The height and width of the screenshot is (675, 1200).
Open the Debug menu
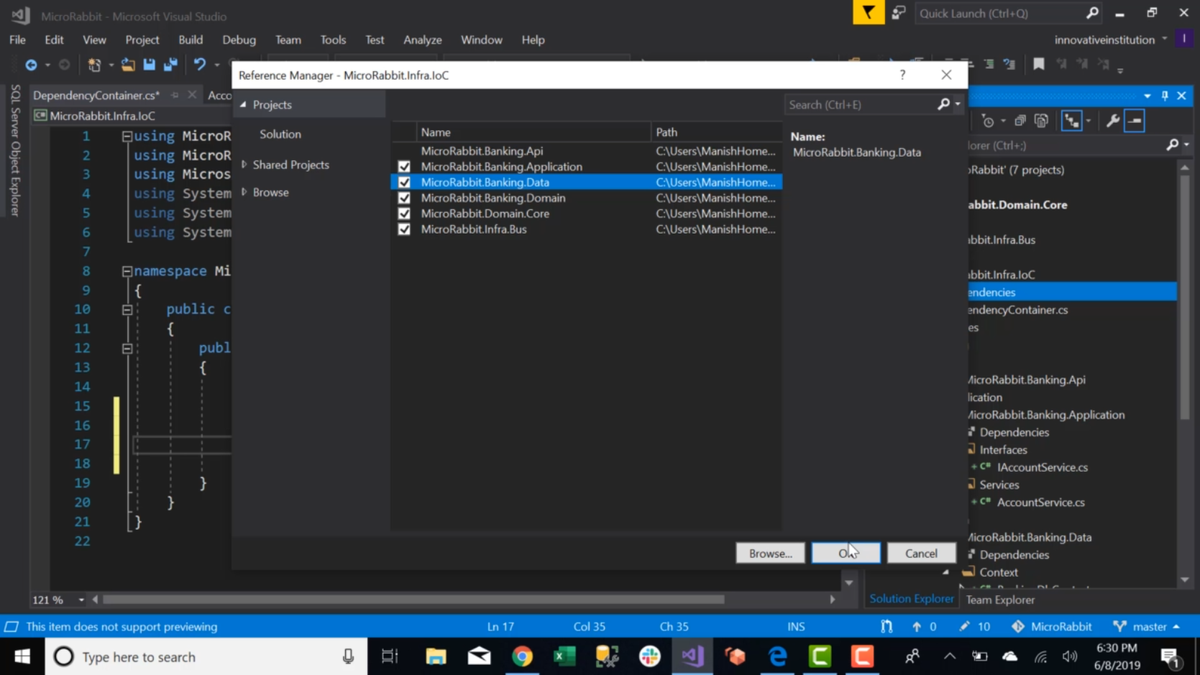tap(239, 40)
